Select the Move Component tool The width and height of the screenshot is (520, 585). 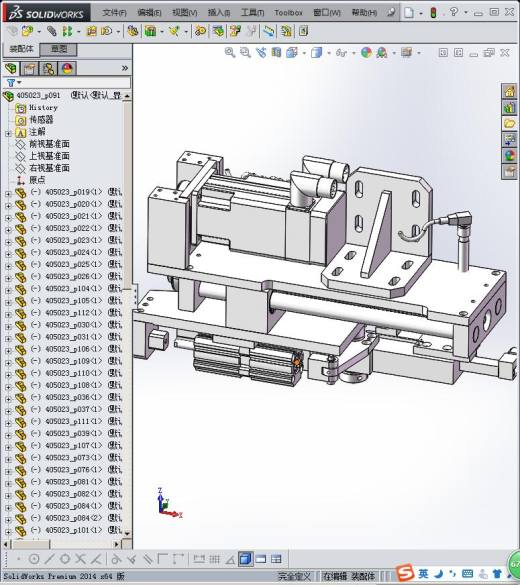[x=106, y=31]
